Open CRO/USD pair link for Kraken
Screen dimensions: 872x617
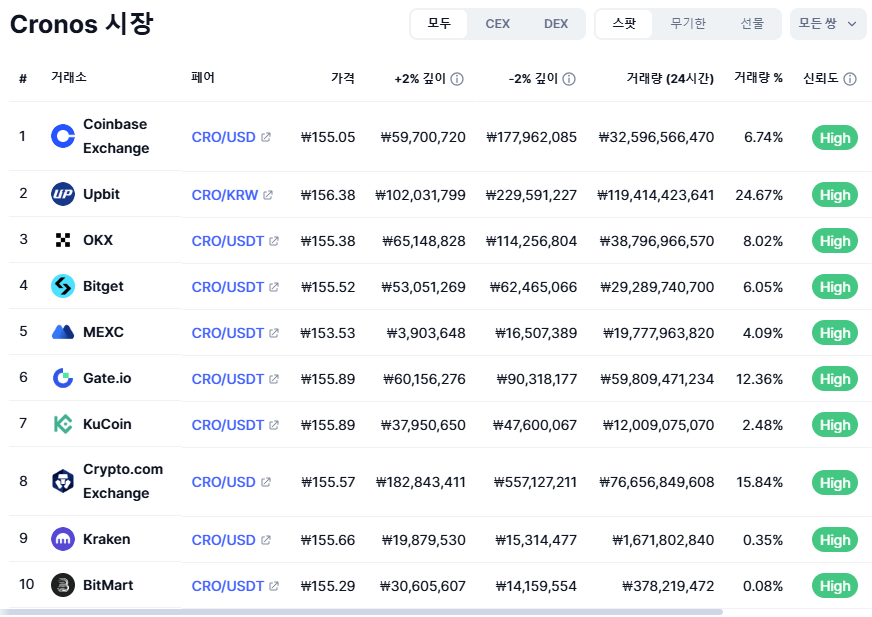click(x=224, y=540)
